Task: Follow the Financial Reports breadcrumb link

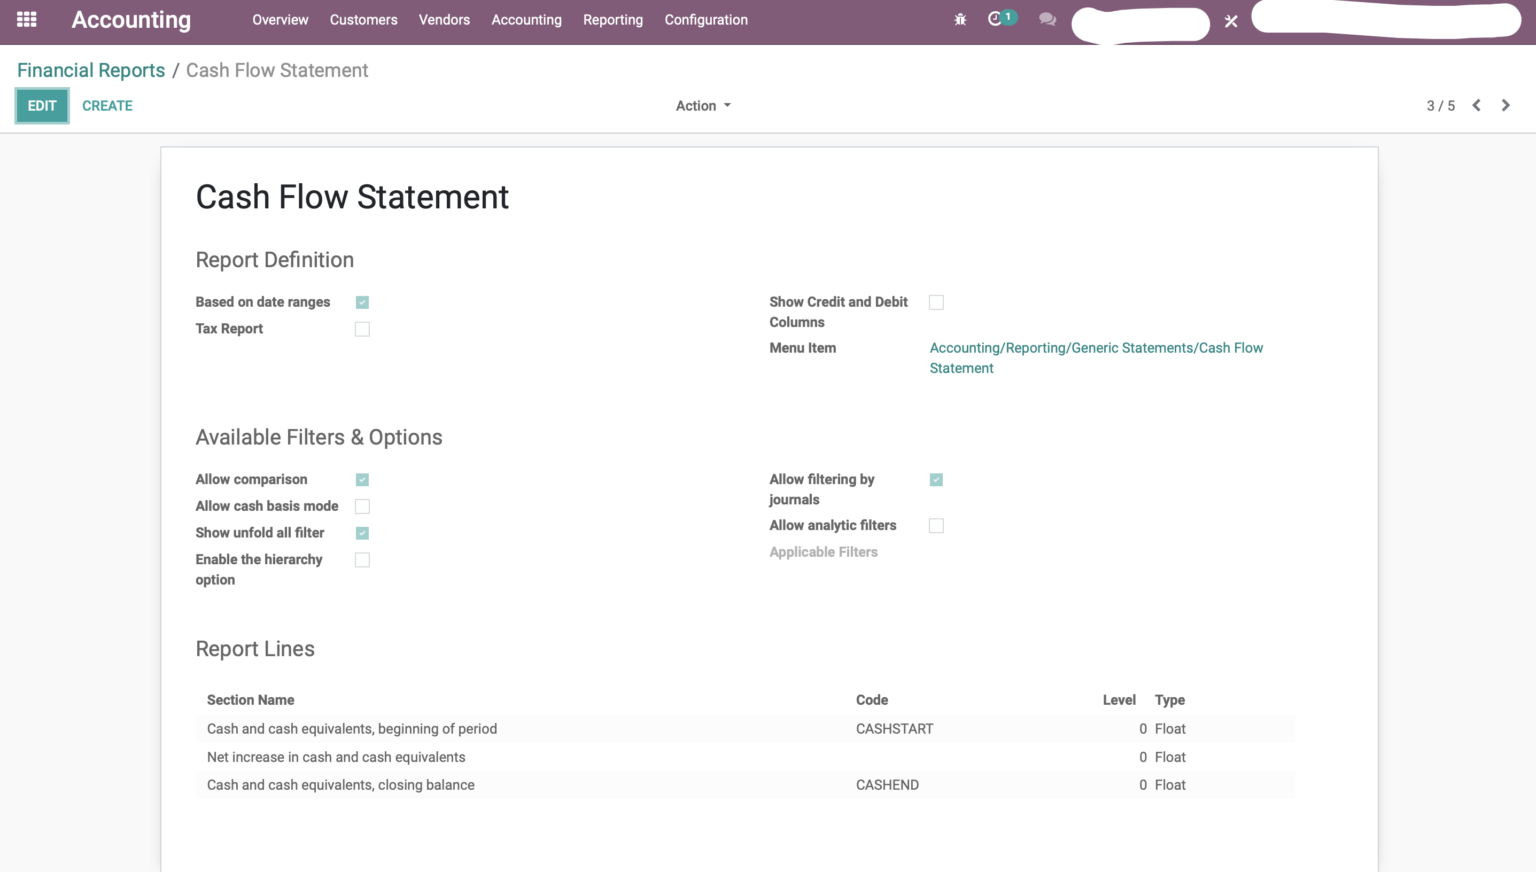Action: (90, 69)
